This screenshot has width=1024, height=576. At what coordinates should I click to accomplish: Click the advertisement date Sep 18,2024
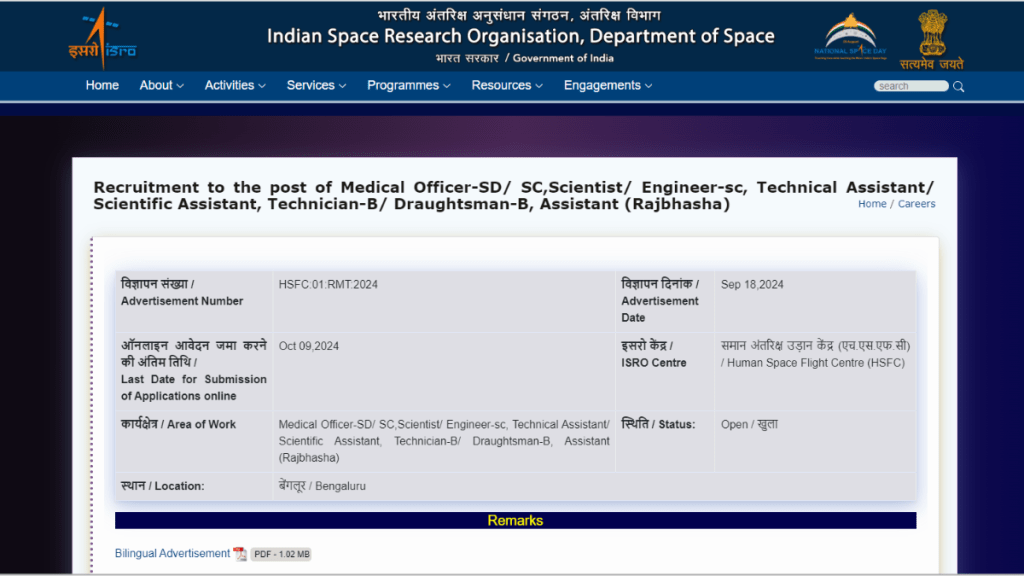coord(752,285)
